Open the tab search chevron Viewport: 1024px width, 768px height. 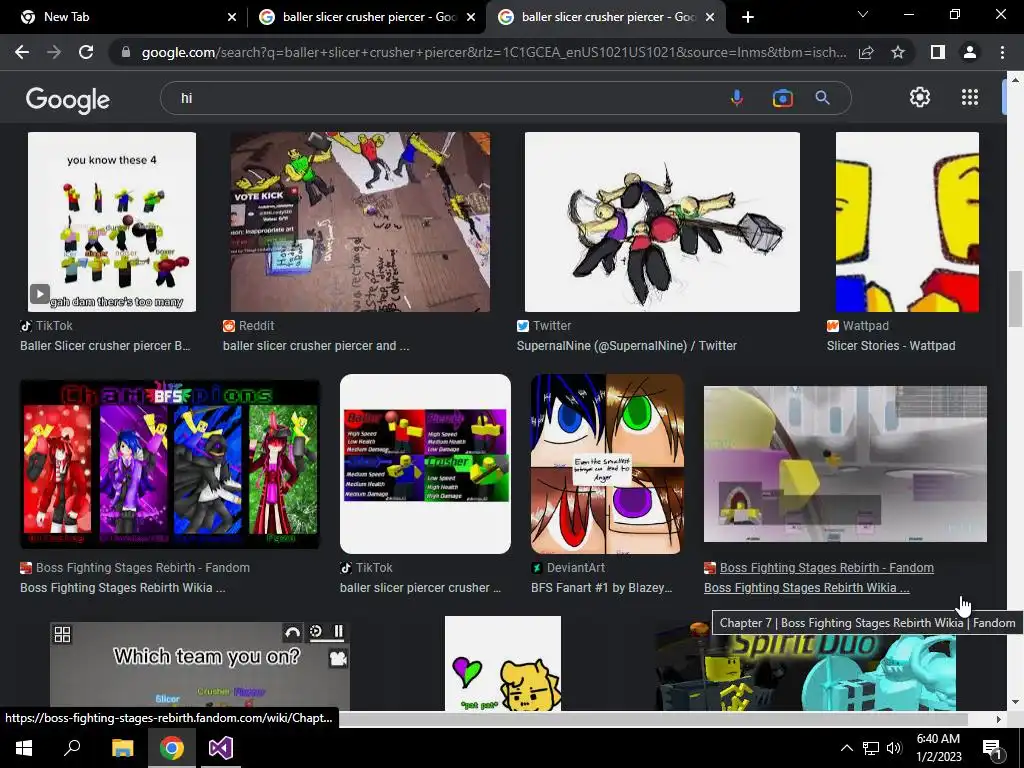click(x=863, y=14)
